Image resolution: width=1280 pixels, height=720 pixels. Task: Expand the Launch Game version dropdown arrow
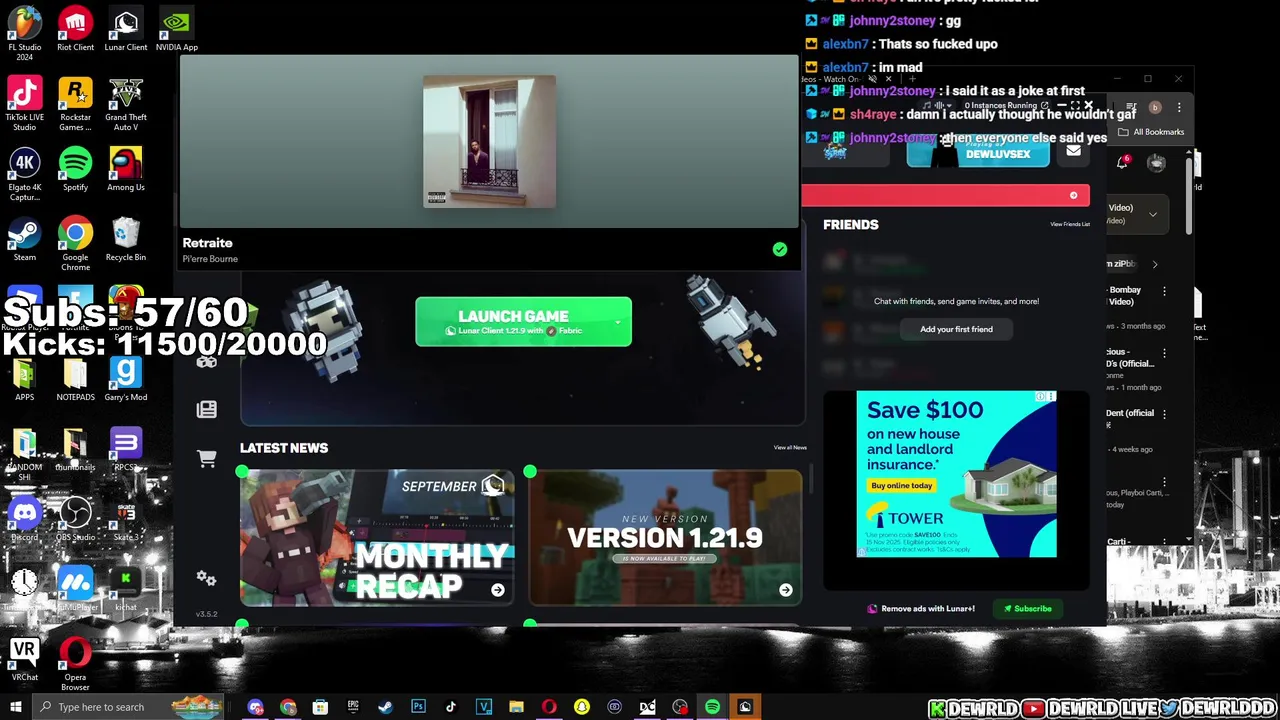[x=617, y=322]
